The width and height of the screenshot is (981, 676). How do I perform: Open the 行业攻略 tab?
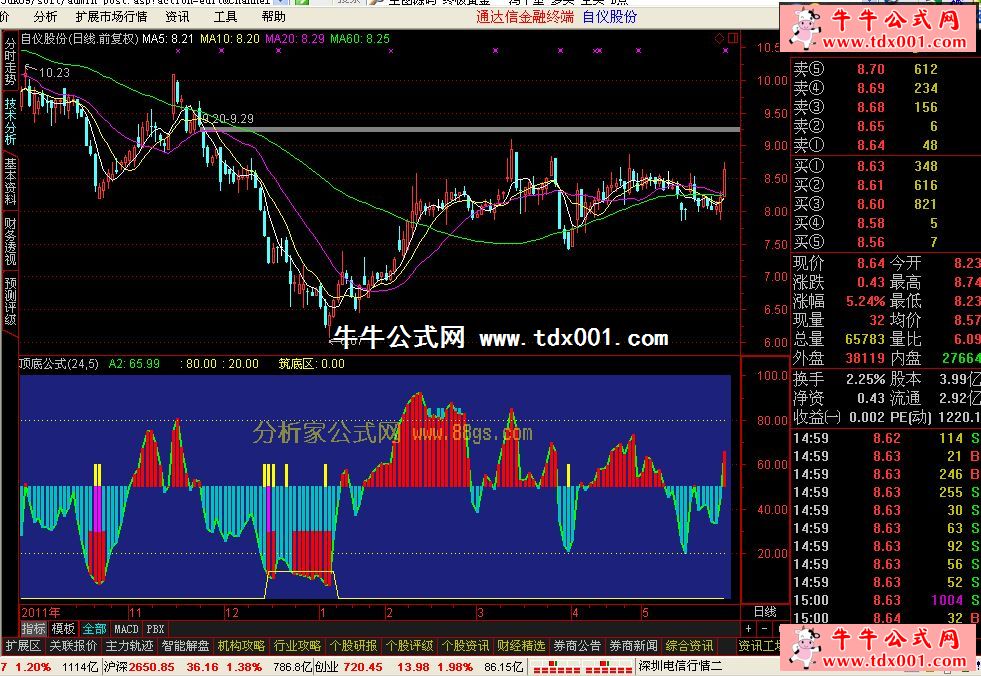coord(298,645)
